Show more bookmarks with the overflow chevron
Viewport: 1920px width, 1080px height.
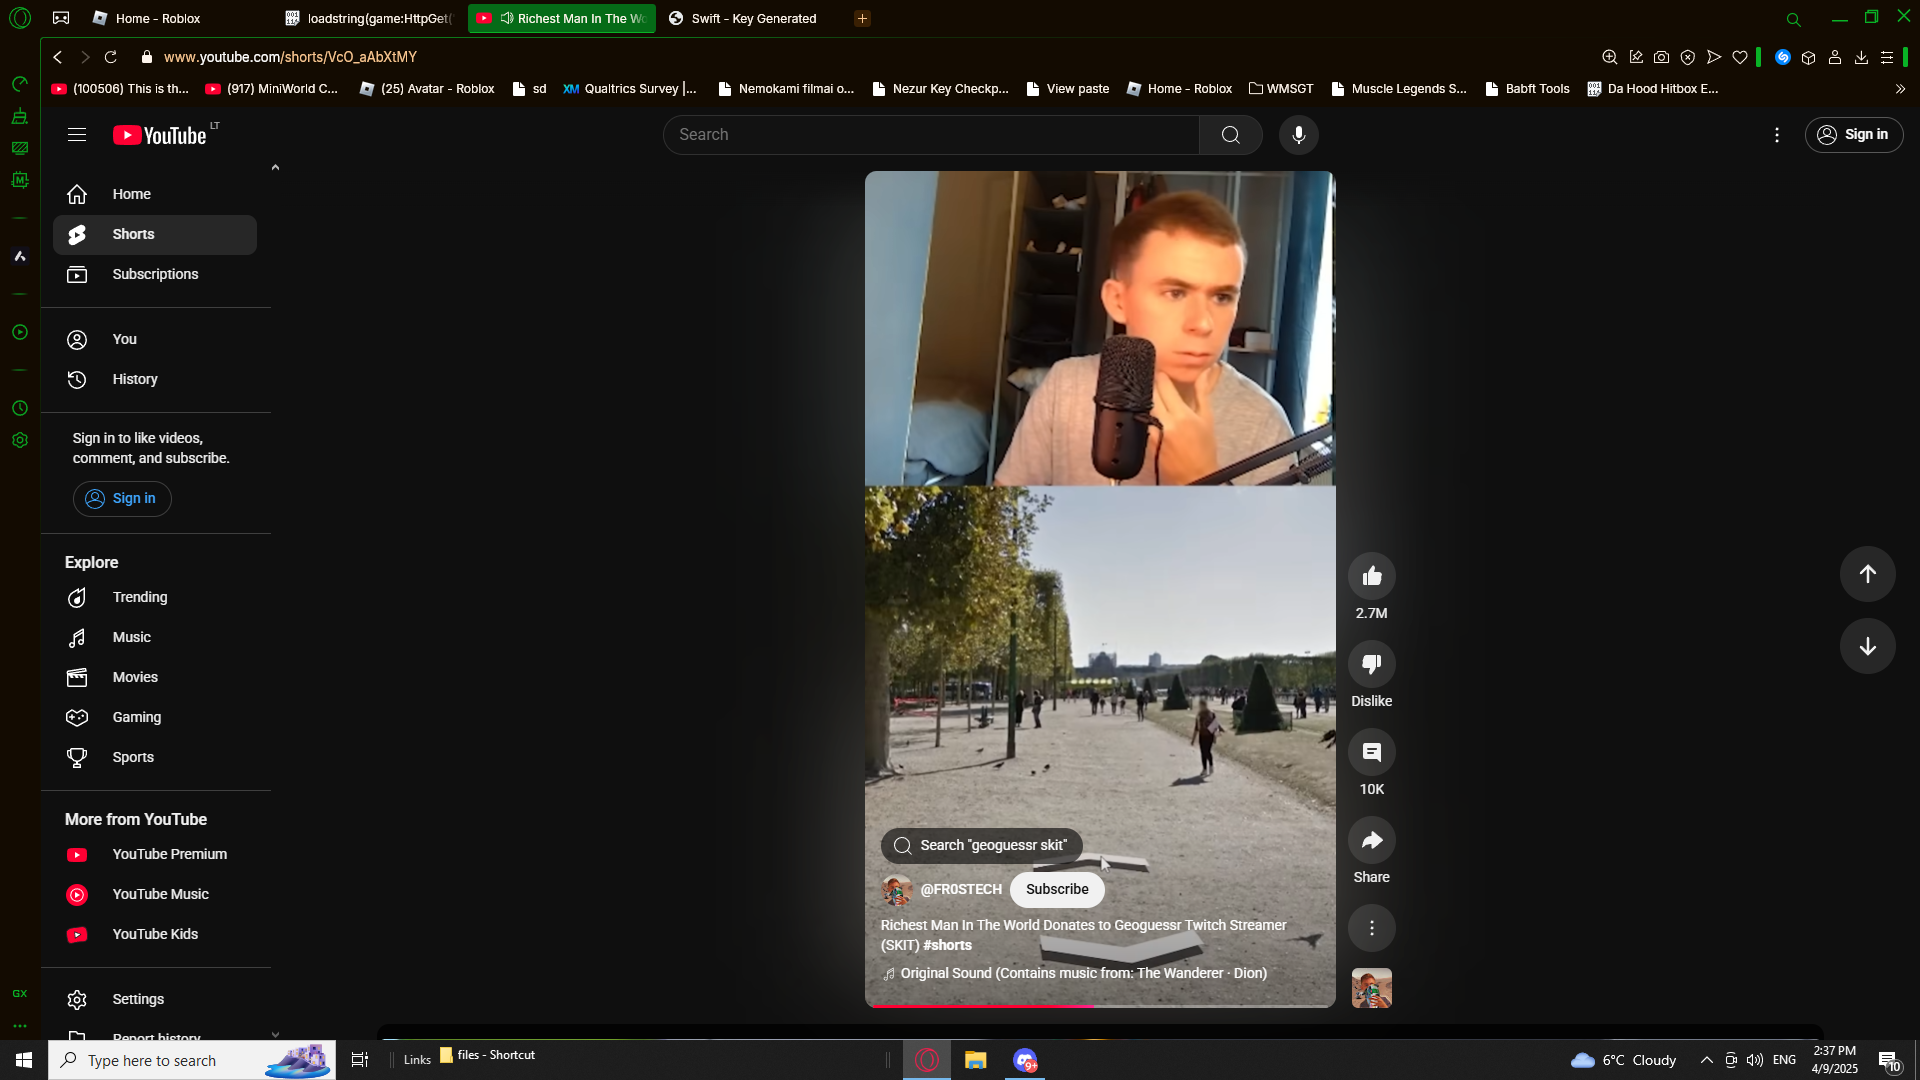[1900, 89]
